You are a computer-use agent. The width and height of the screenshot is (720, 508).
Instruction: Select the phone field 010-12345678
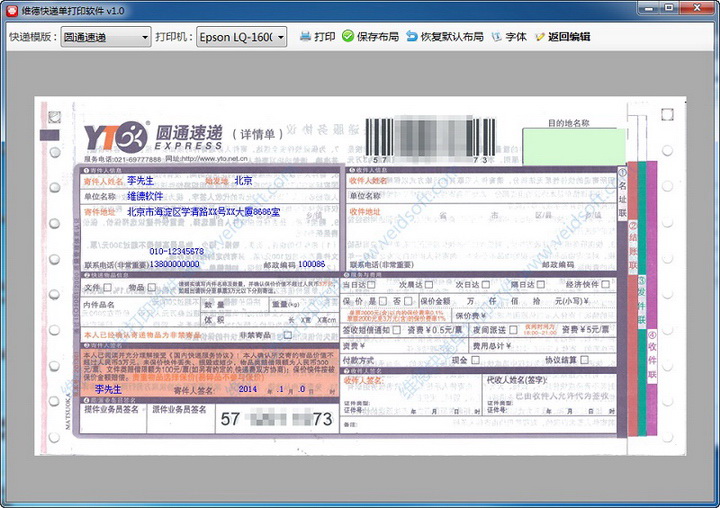(176, 251)
